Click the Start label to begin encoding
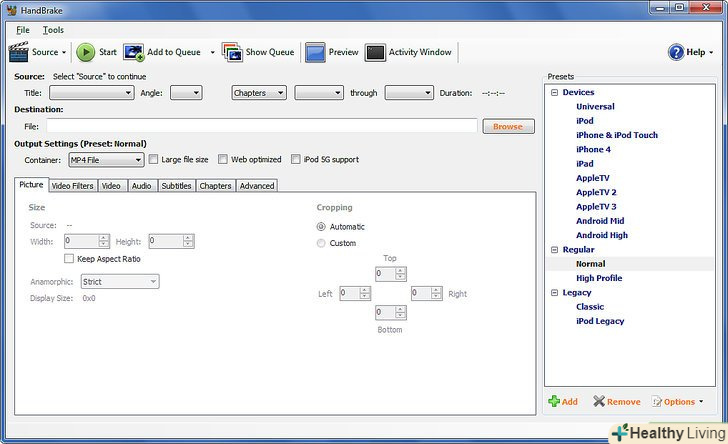The height and width of the screenshot is (444, 728). pos(108,52)
